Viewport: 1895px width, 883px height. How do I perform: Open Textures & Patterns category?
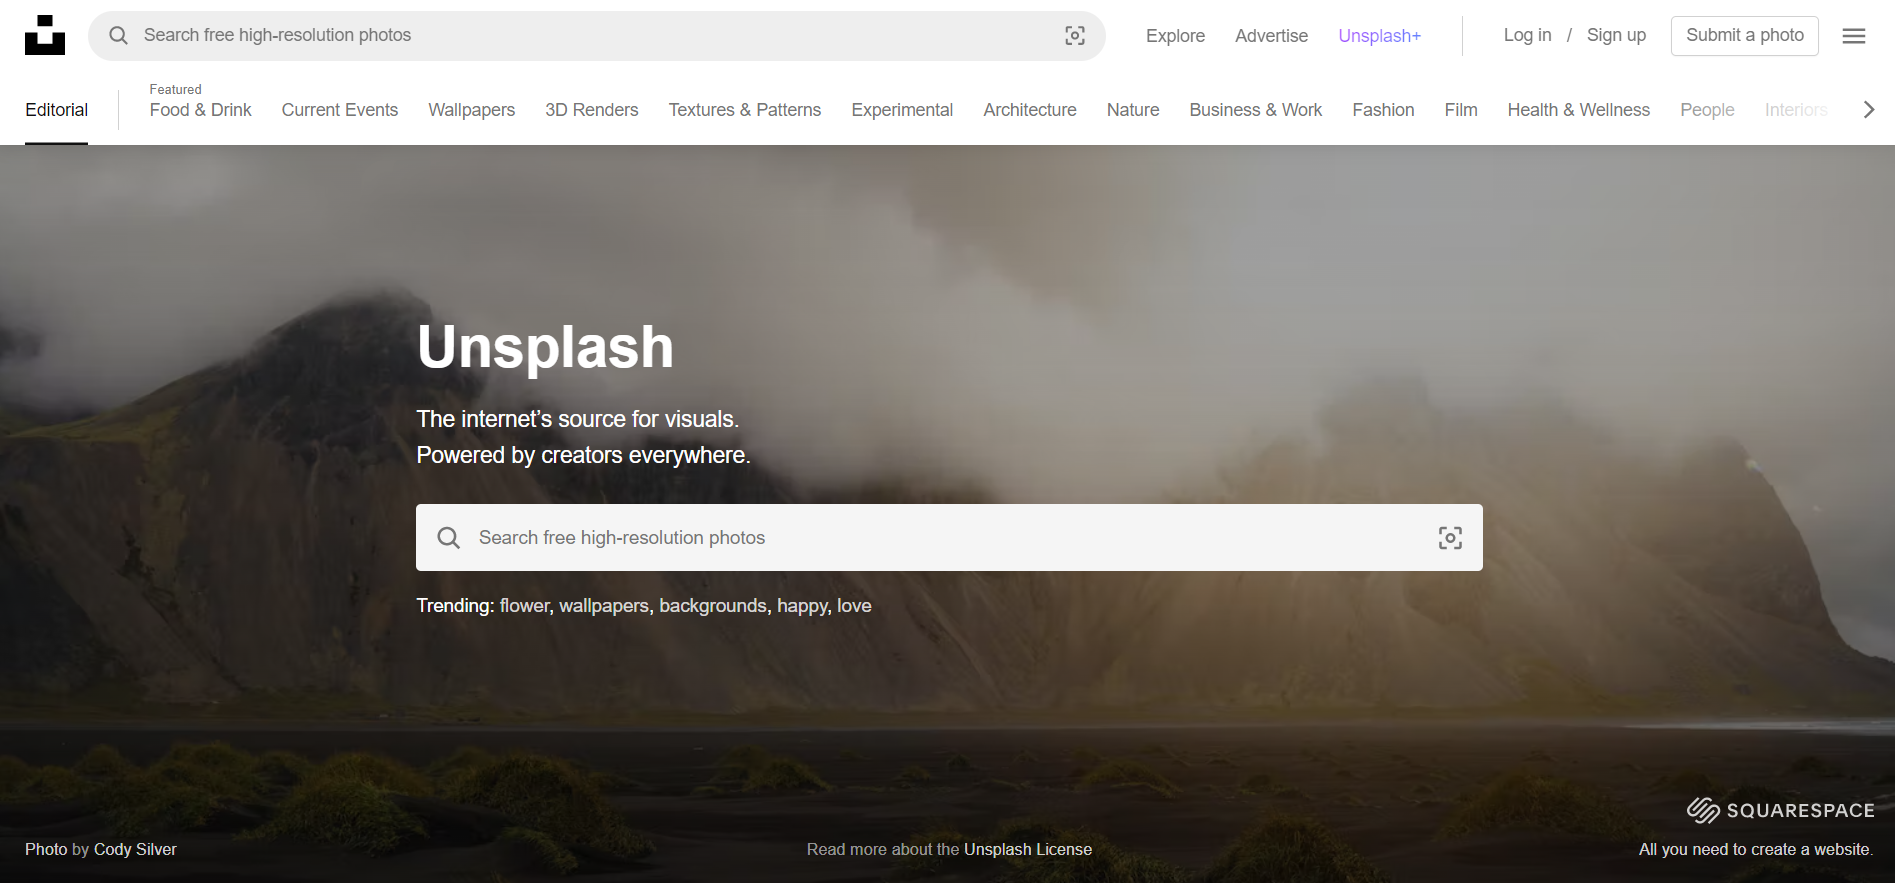(x=745, y=110)
